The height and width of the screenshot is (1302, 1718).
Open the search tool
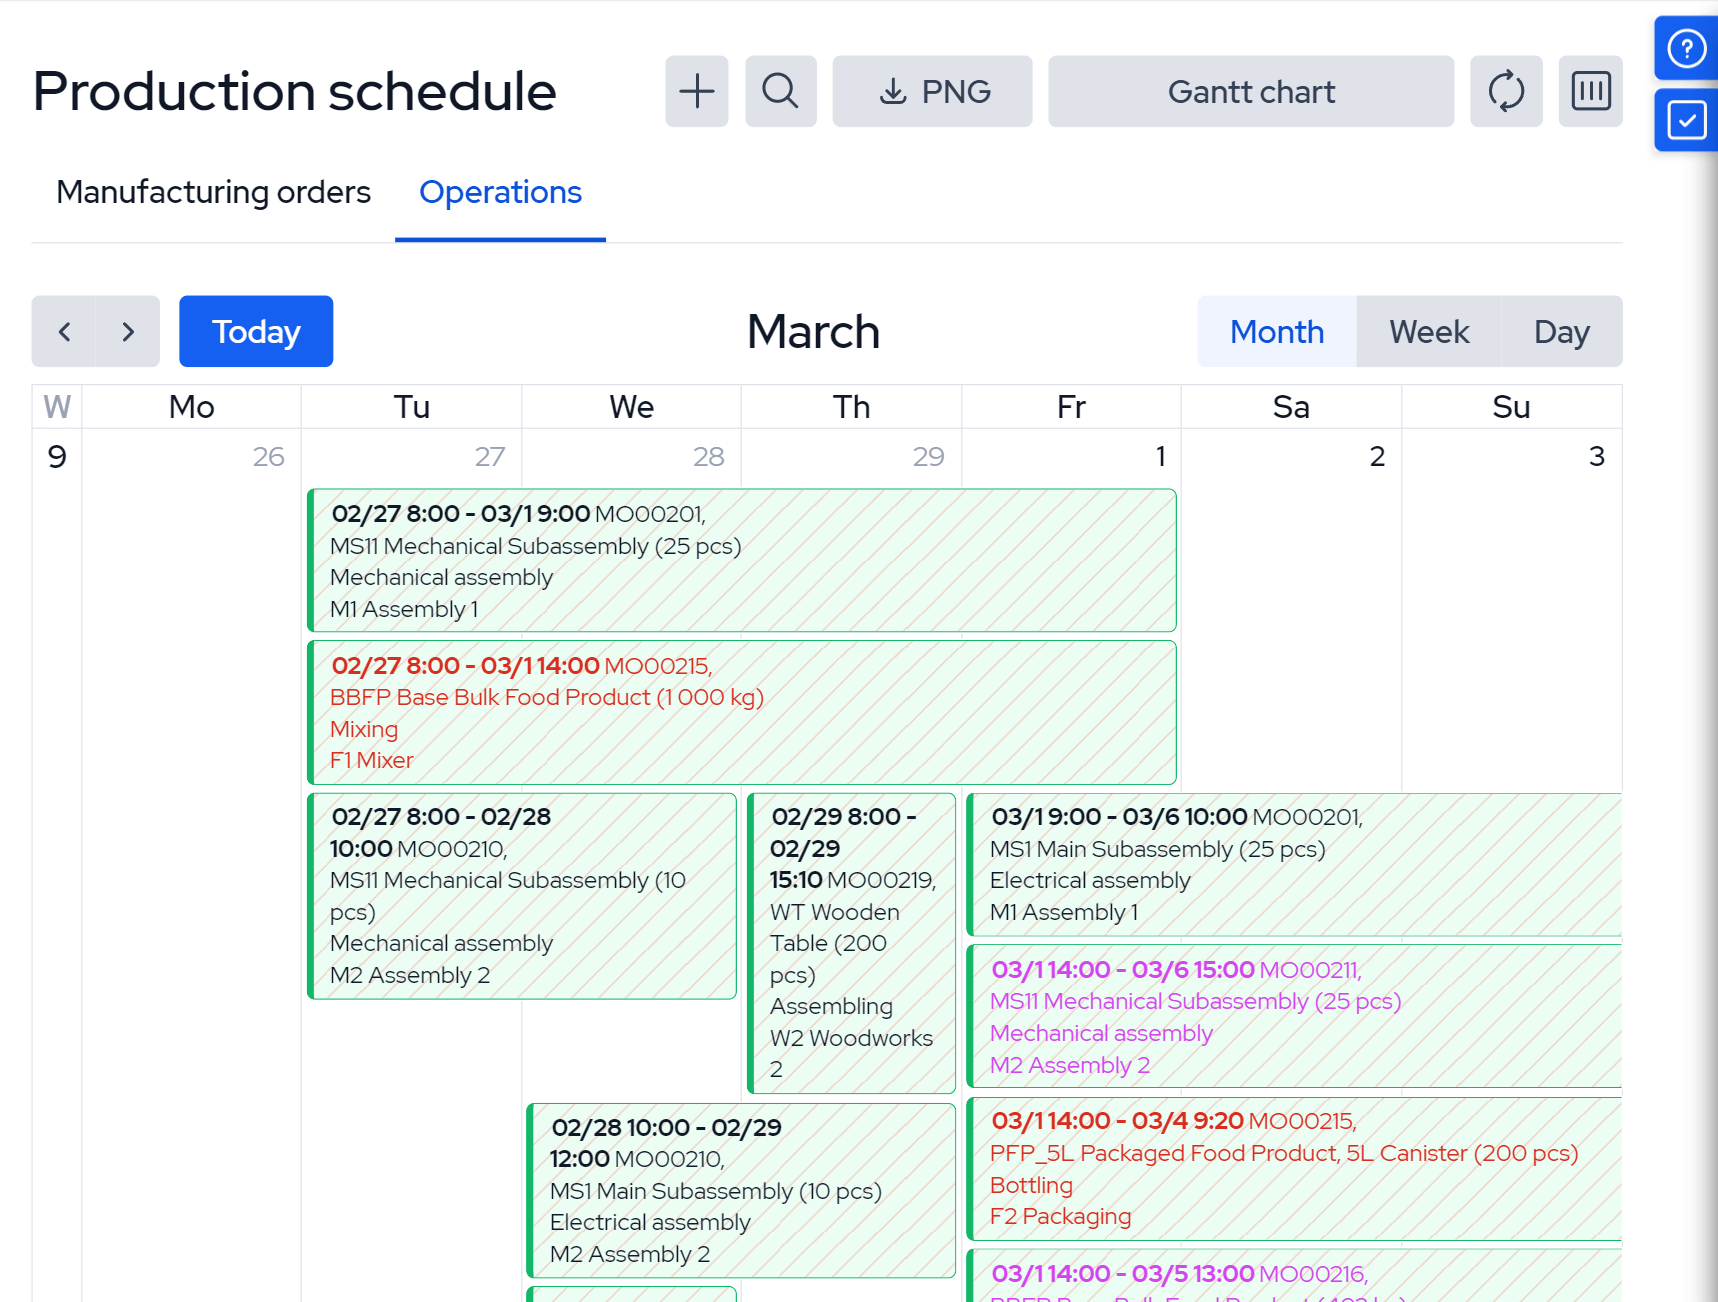click(781, 91)
